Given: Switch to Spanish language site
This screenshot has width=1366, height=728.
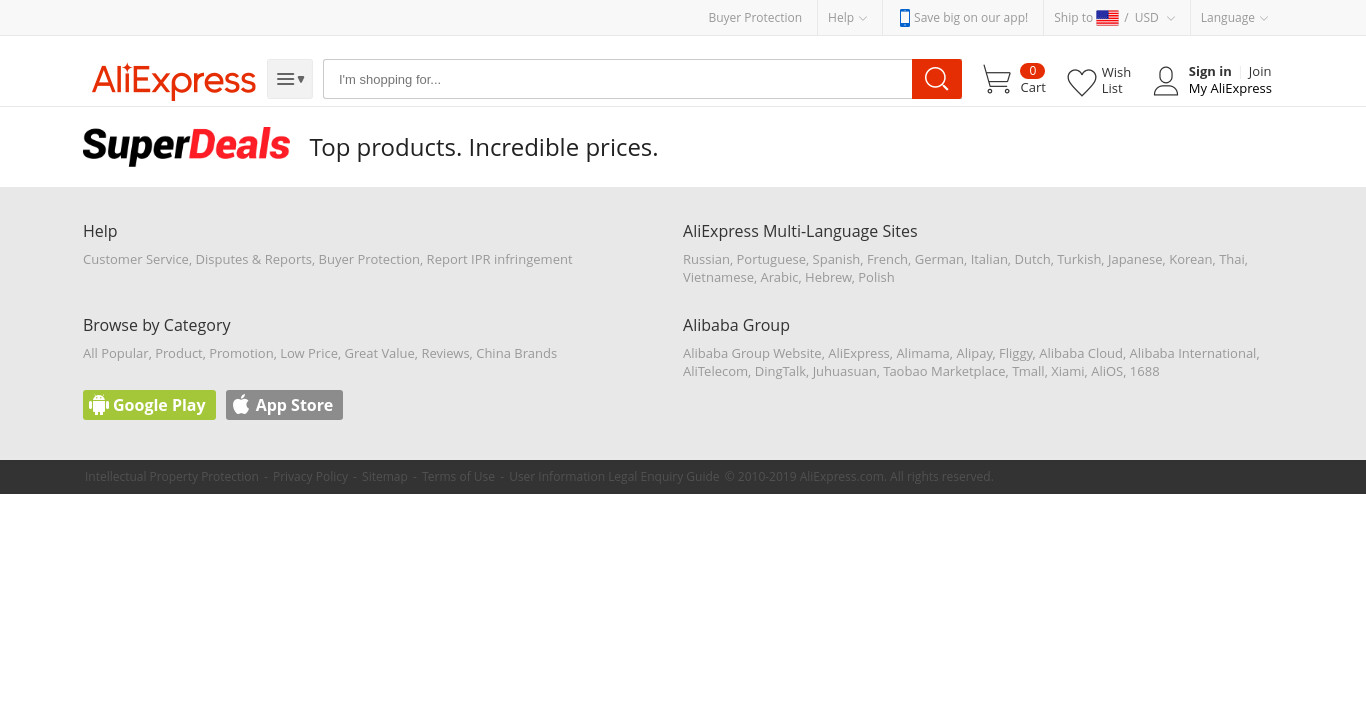Looking at the screenshot, I should click(836, 259).
